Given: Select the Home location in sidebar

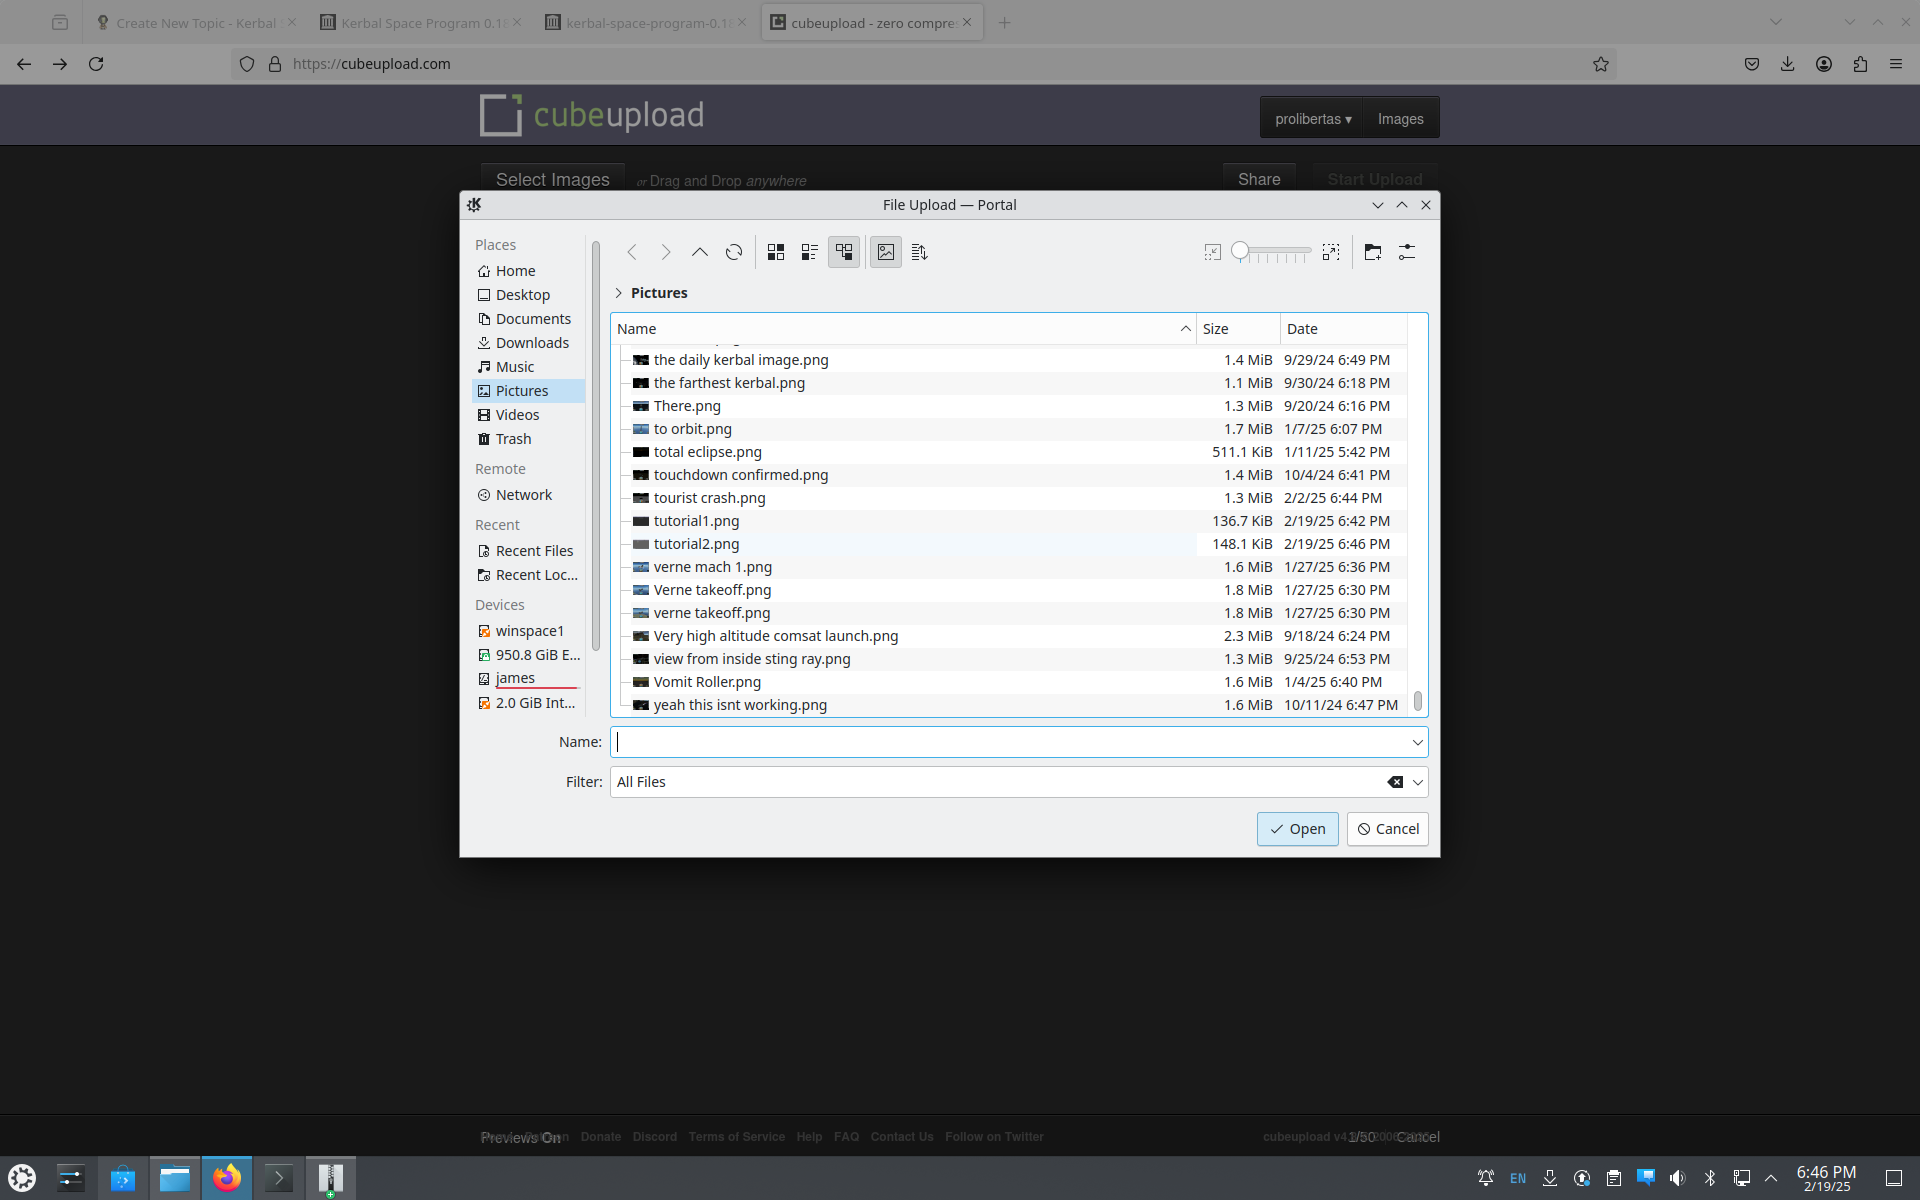Looking at the screenshot, I should point(516,270).
